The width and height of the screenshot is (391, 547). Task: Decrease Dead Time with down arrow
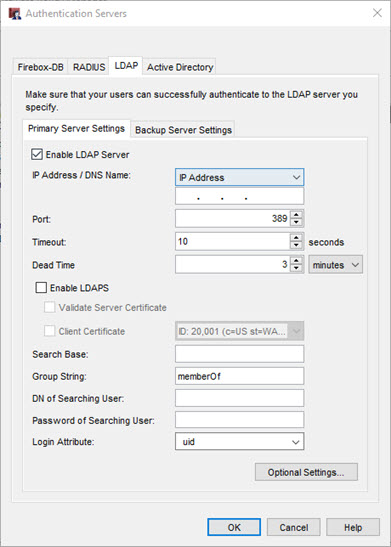296,268
